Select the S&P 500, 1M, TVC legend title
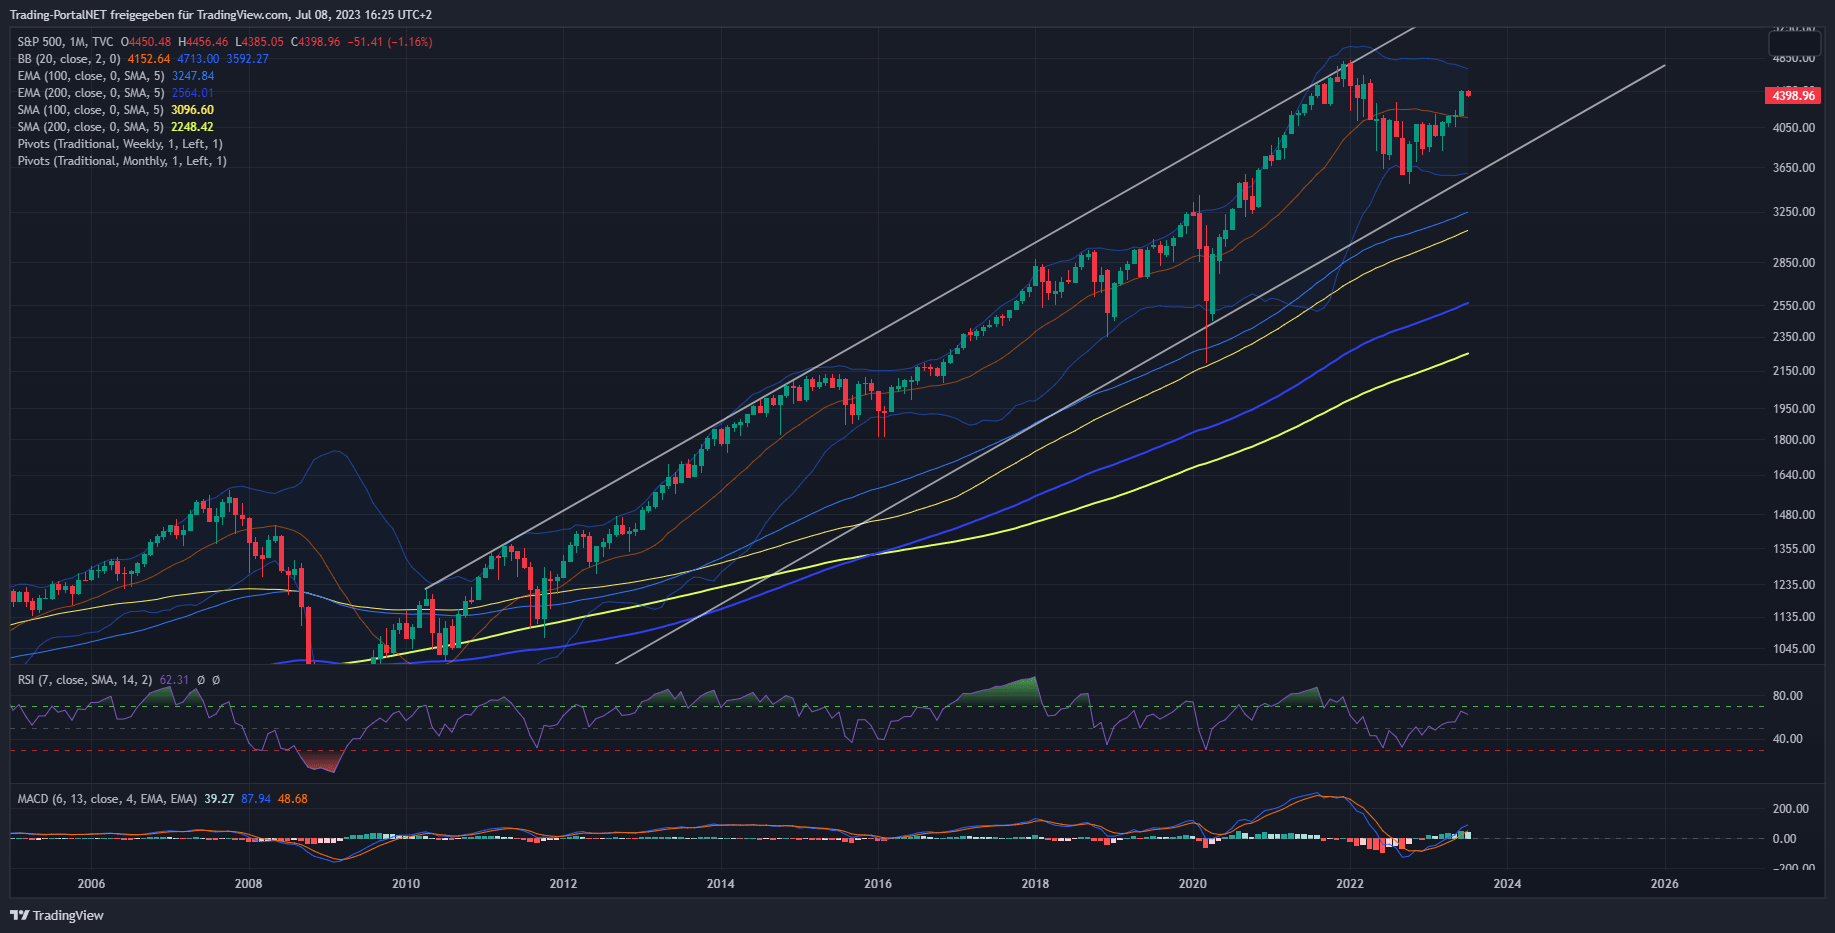The image size is (1835, 933). (65, 42)
